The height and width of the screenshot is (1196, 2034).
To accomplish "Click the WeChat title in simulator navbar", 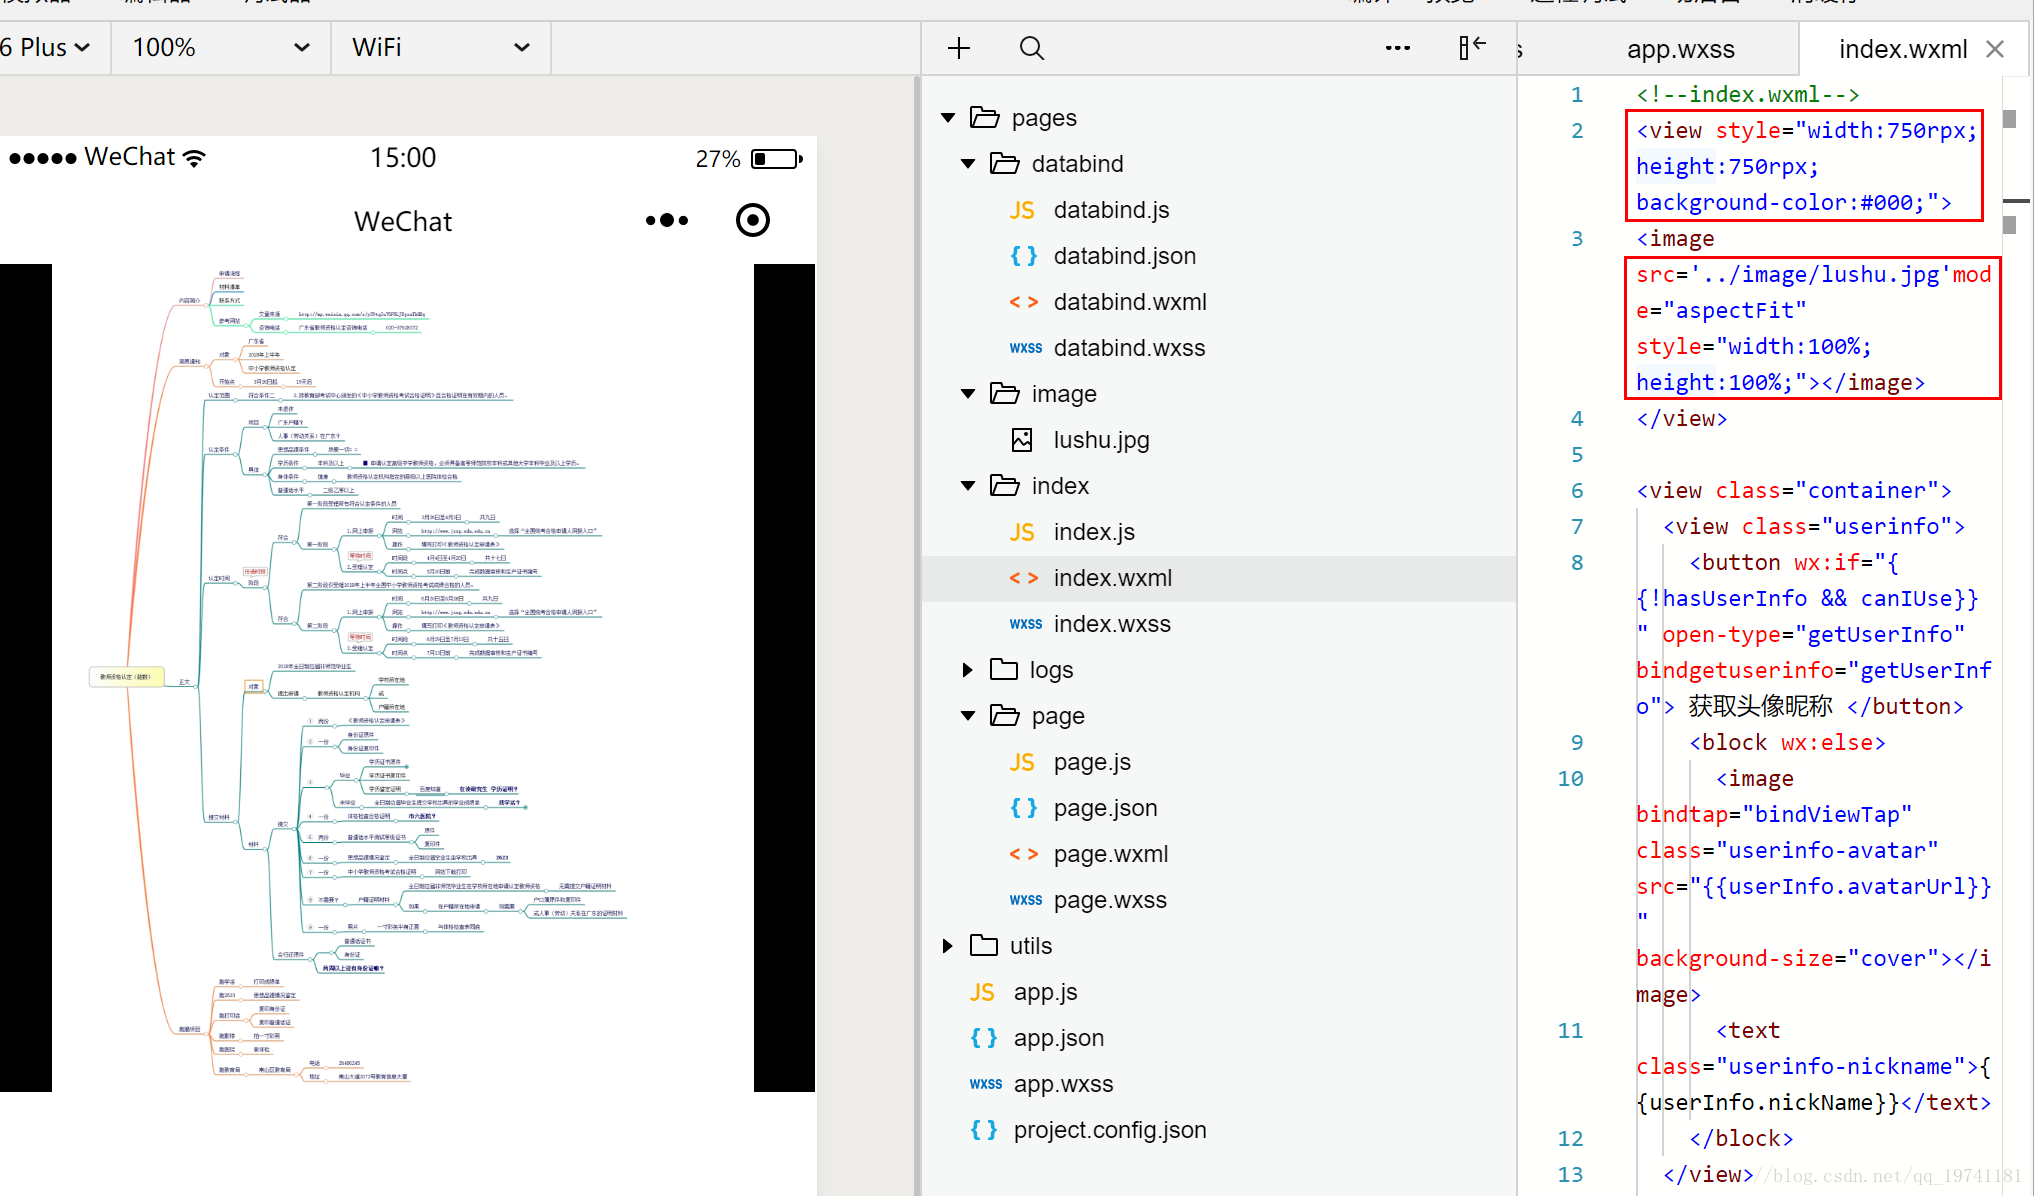I will 403,222.
